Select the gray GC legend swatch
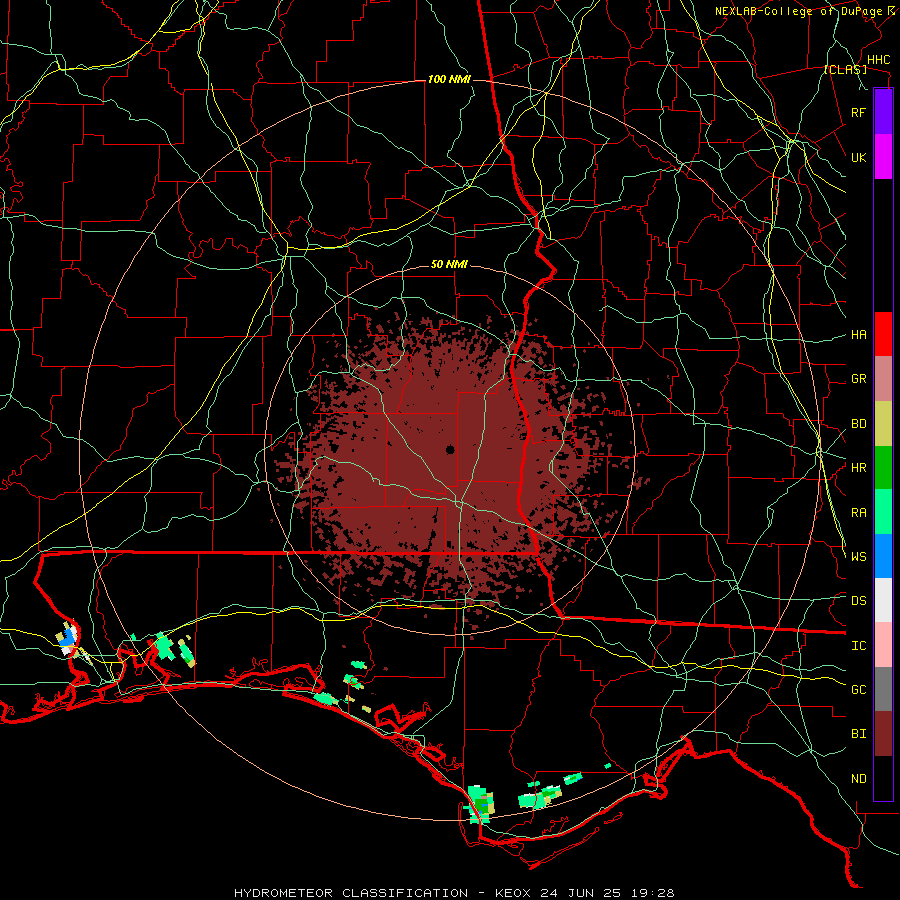Image resolution: width=900 pixels, height=900 pixels. tap(883, 689)
